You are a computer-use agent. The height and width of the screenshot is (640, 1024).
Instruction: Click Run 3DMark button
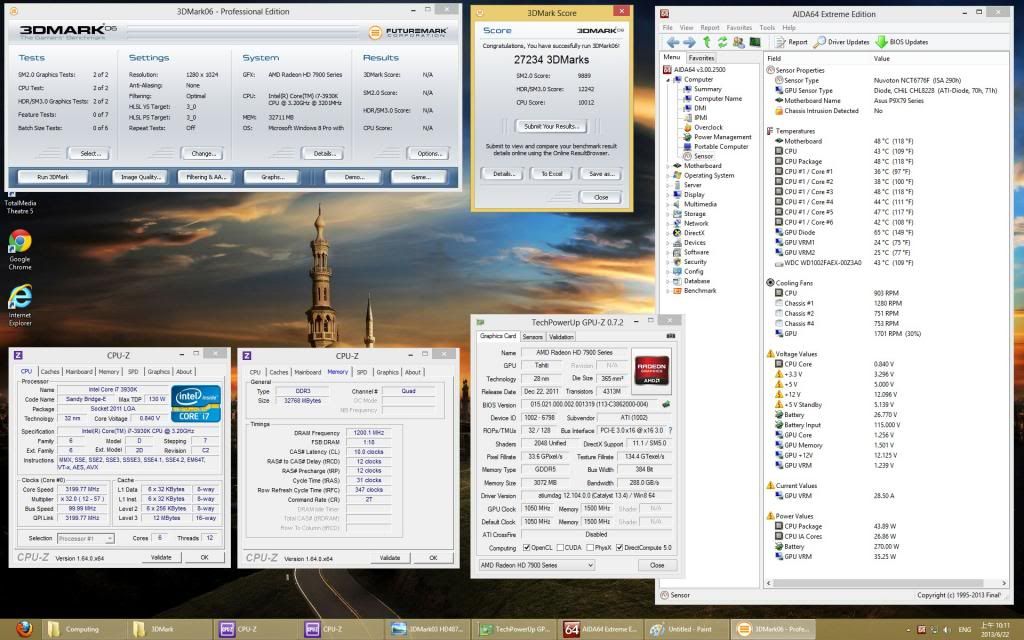[53, 177]
